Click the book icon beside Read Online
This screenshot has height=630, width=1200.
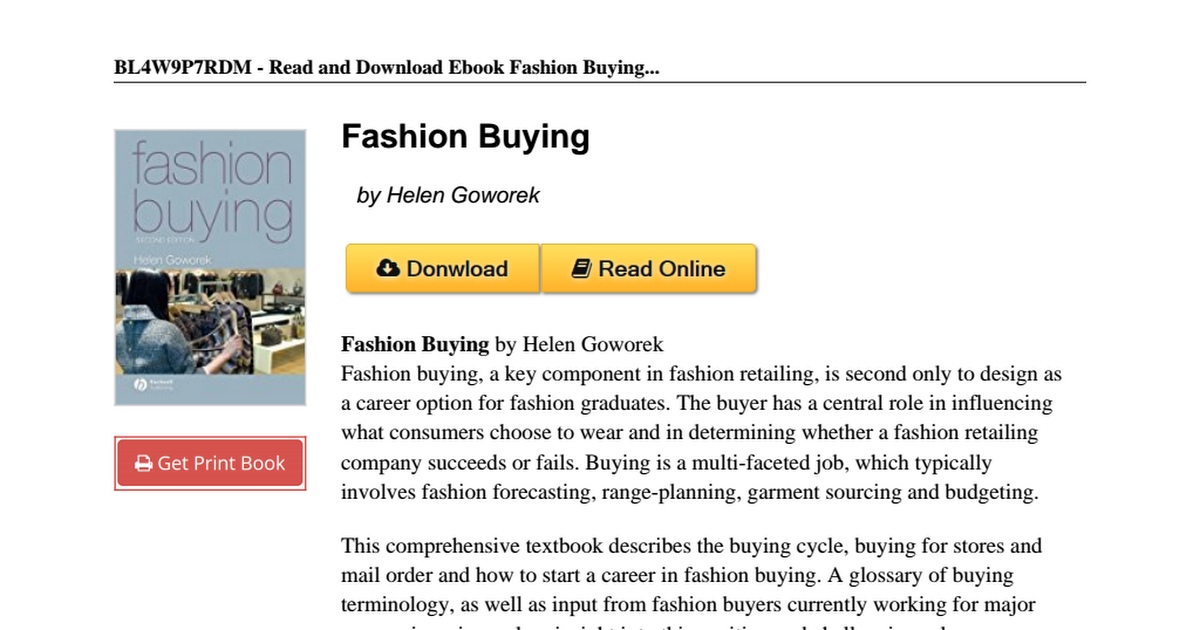[581, 269]
